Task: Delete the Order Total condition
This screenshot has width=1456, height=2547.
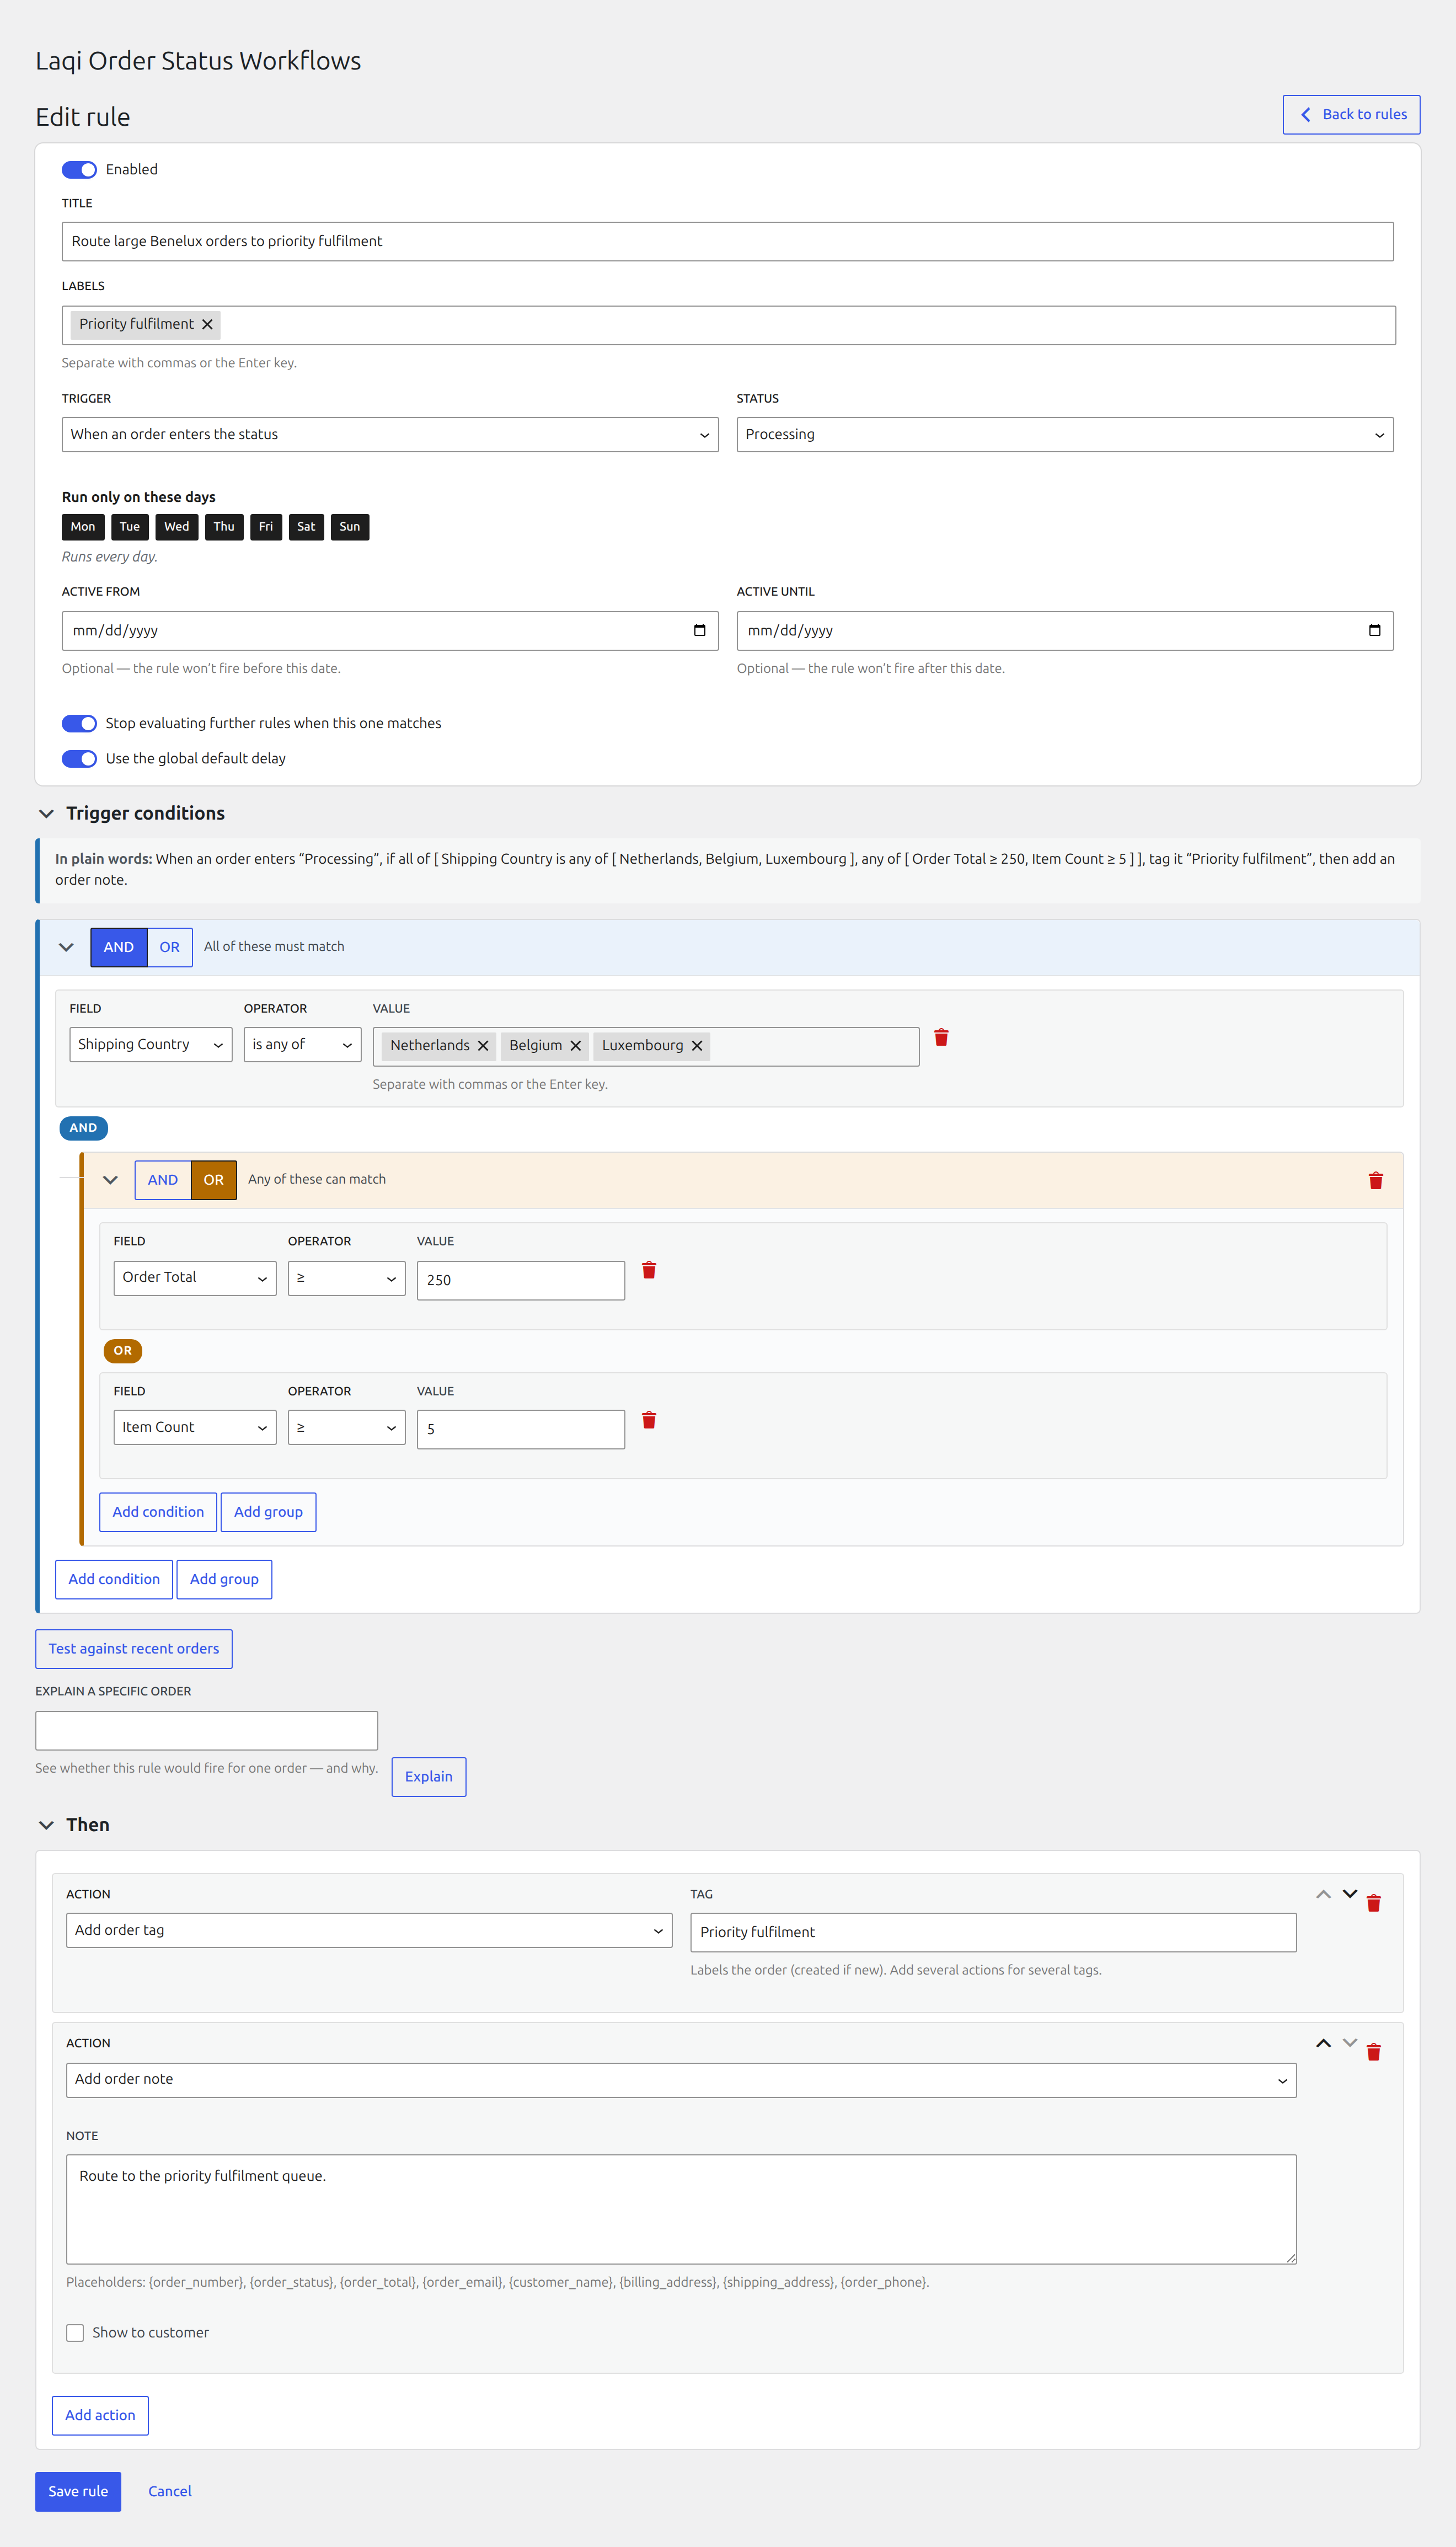Action: [649, 1270]
